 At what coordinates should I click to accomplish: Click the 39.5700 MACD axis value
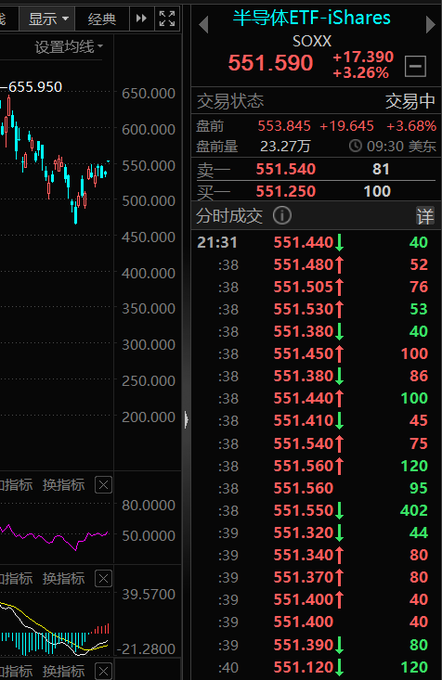click(148, 594)
